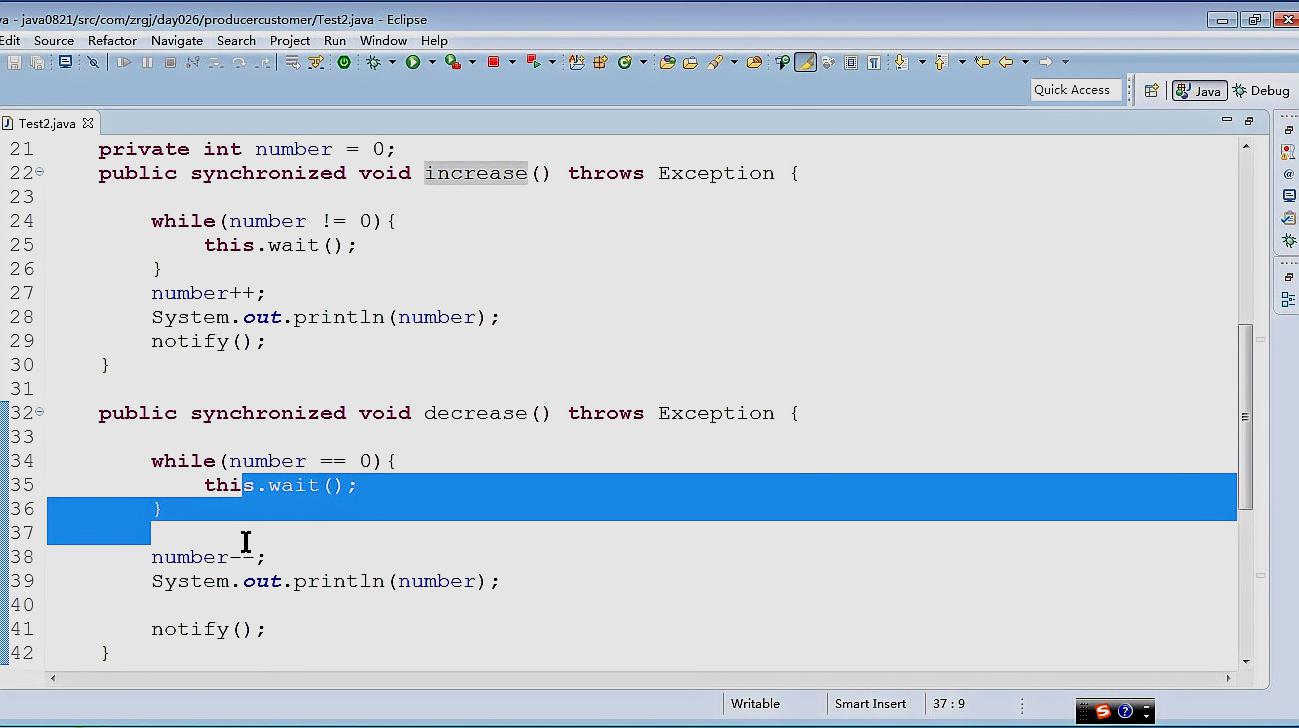The width and height of the screenshot is (1299, 728).
Task: Click the Open Task folder icon
Action: 690,62
